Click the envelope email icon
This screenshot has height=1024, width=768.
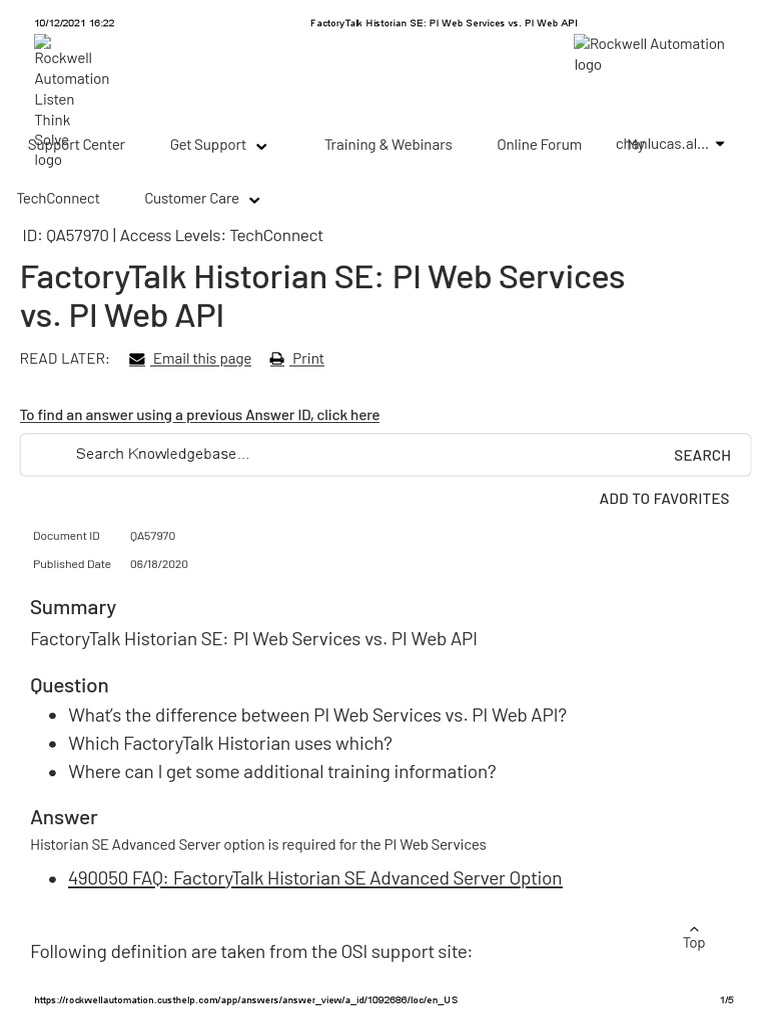click(x=137, y=359)
